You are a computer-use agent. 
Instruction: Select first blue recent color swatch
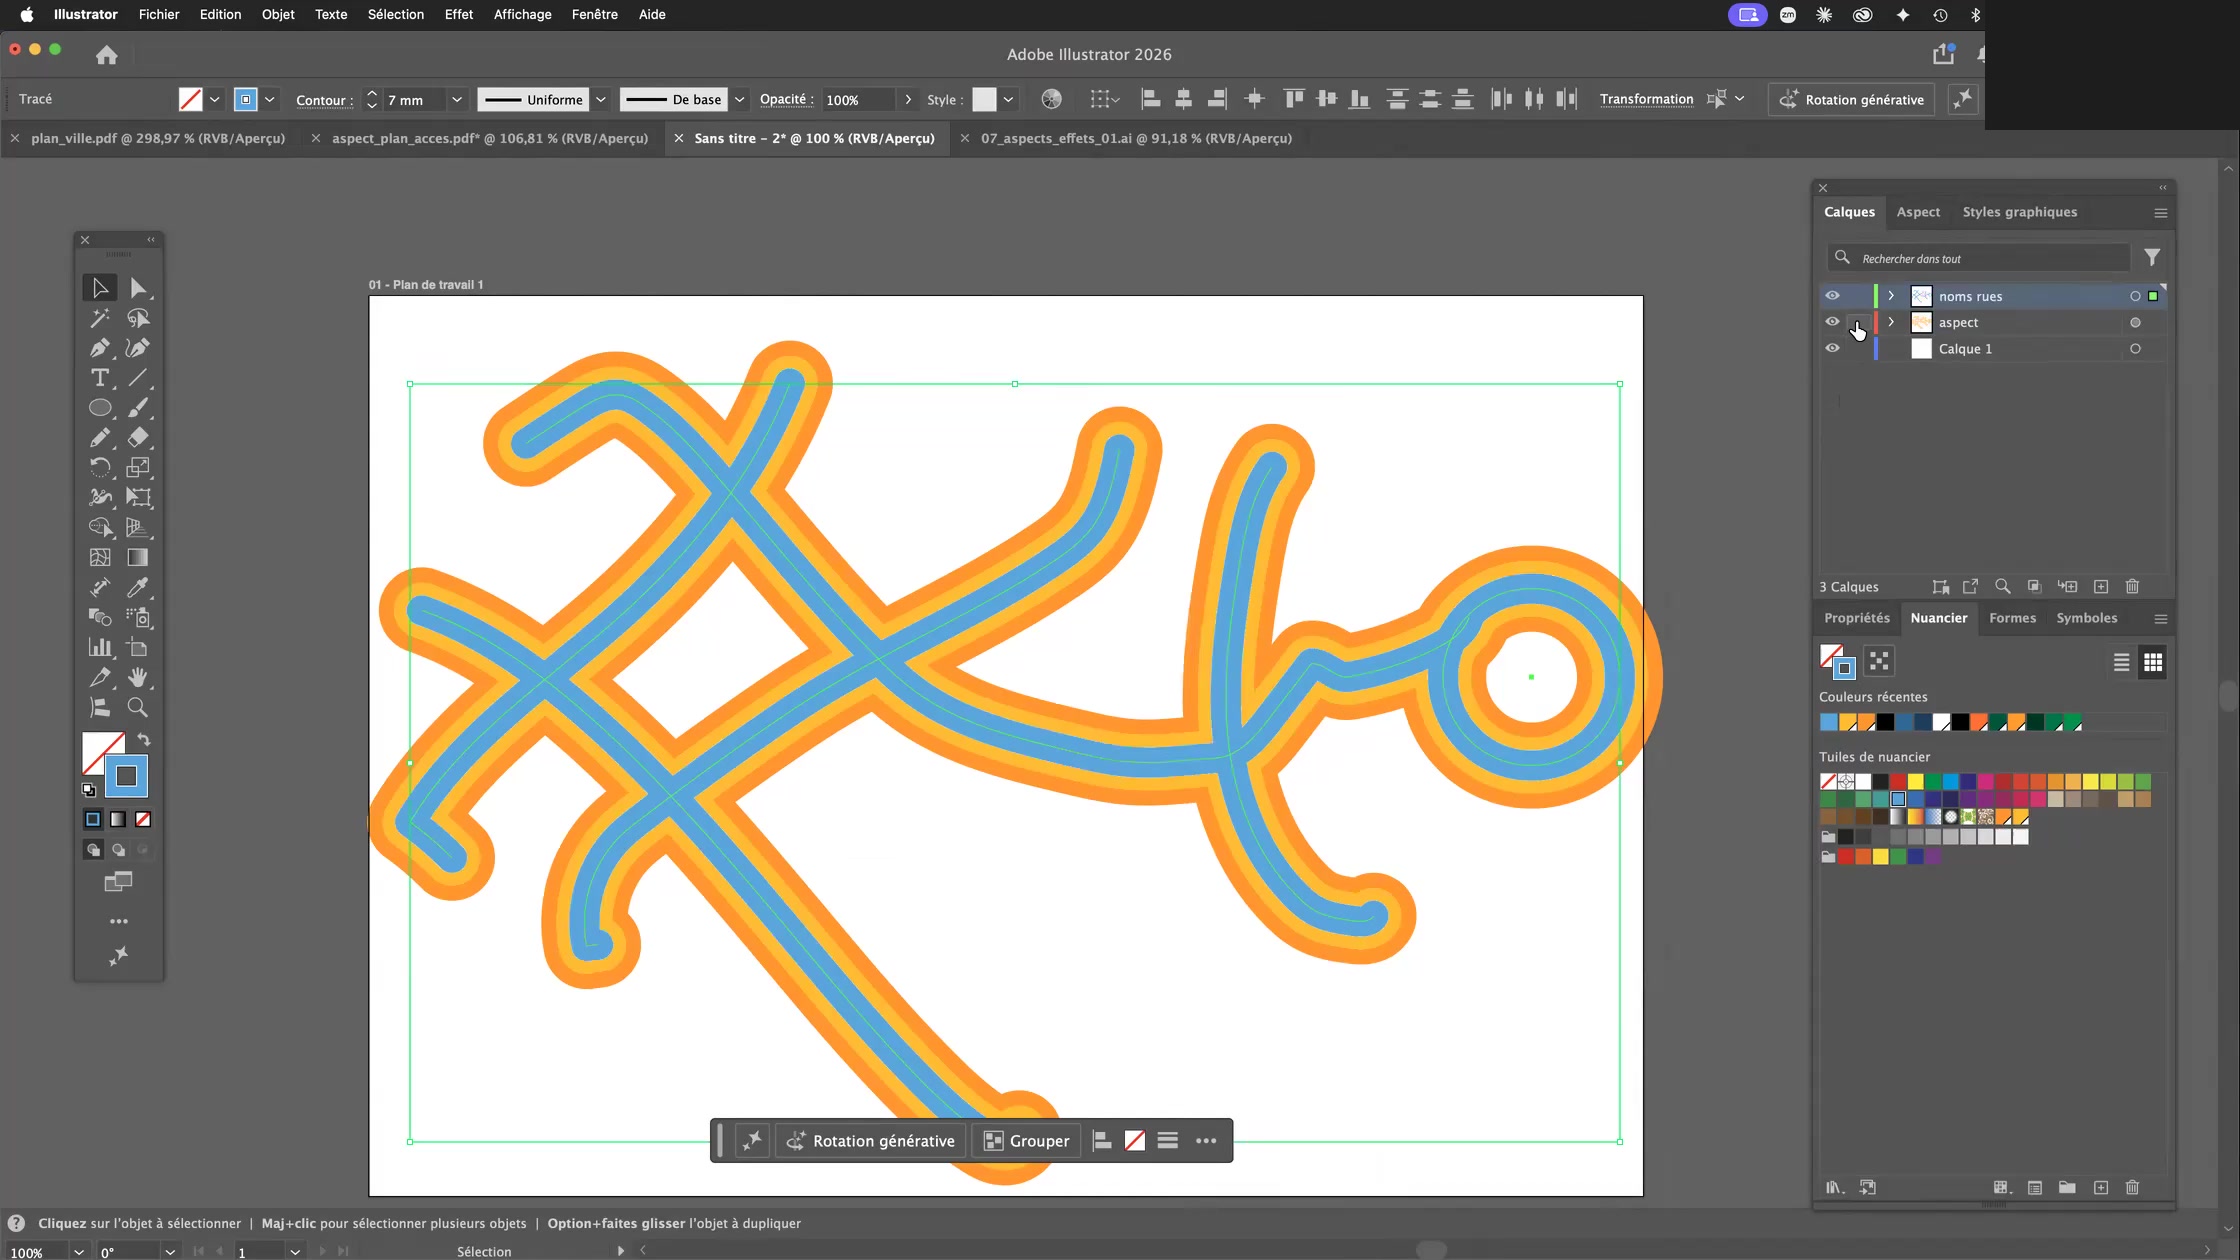click(1829, 723)
